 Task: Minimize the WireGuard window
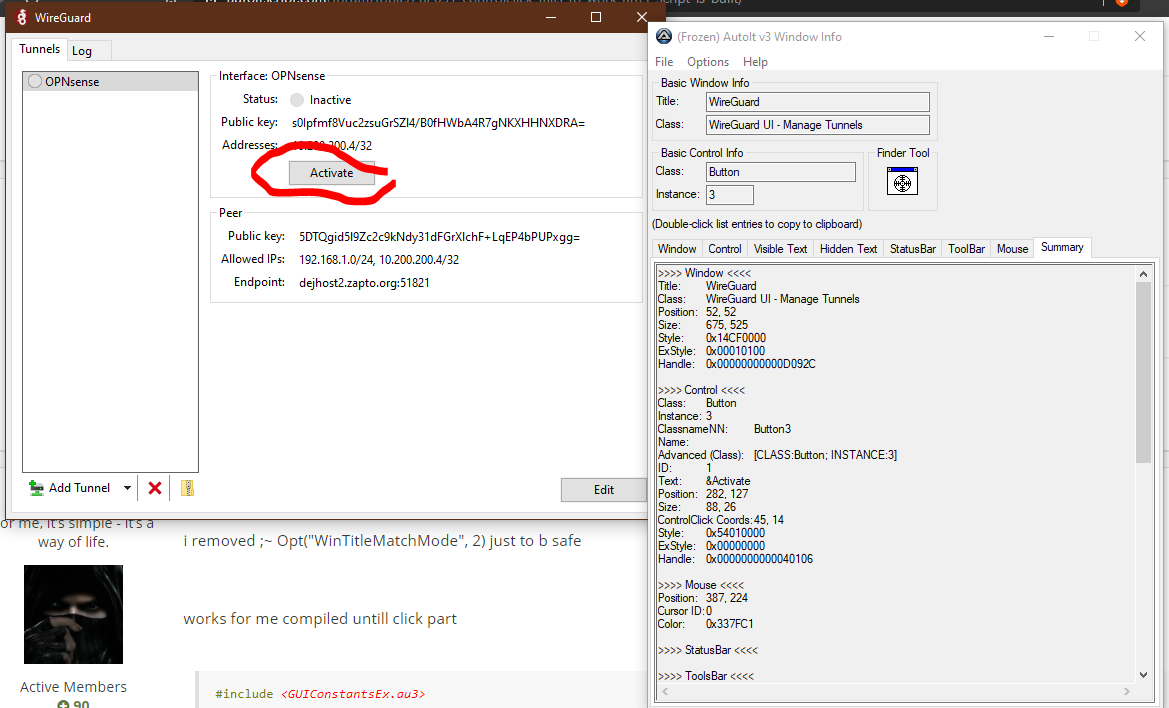(551, 17)
